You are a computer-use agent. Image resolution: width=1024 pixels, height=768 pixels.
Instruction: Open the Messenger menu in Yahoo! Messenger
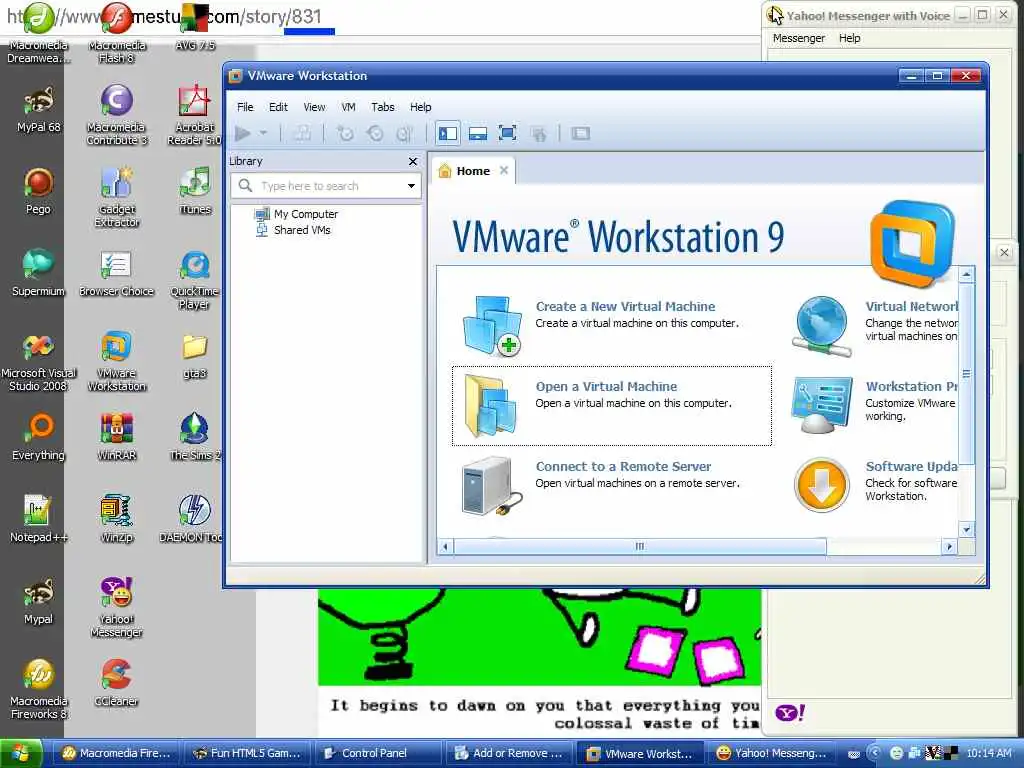pyautogui.click(x=799, y=39)
